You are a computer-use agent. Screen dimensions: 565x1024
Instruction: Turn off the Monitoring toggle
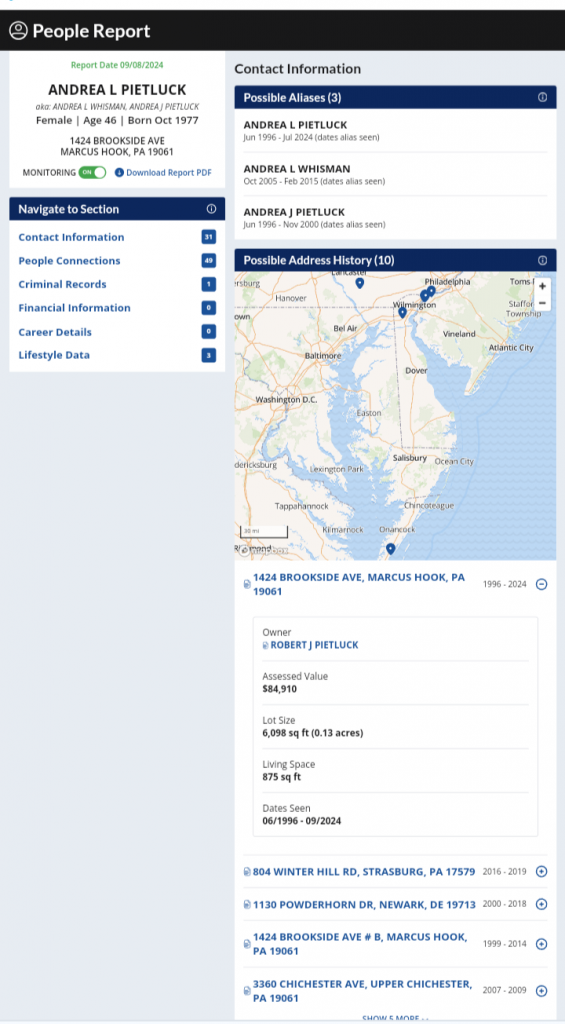pos(92,172)
